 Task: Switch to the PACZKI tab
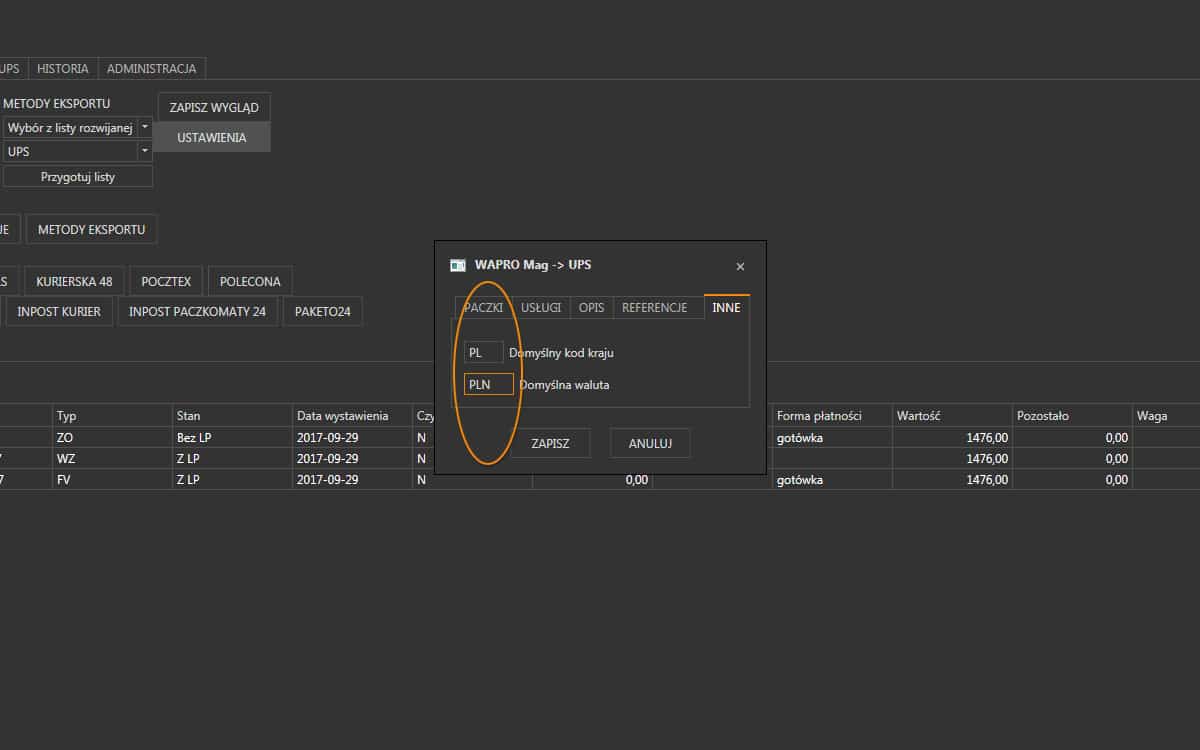pyautogui.click(x=483, y=308)
